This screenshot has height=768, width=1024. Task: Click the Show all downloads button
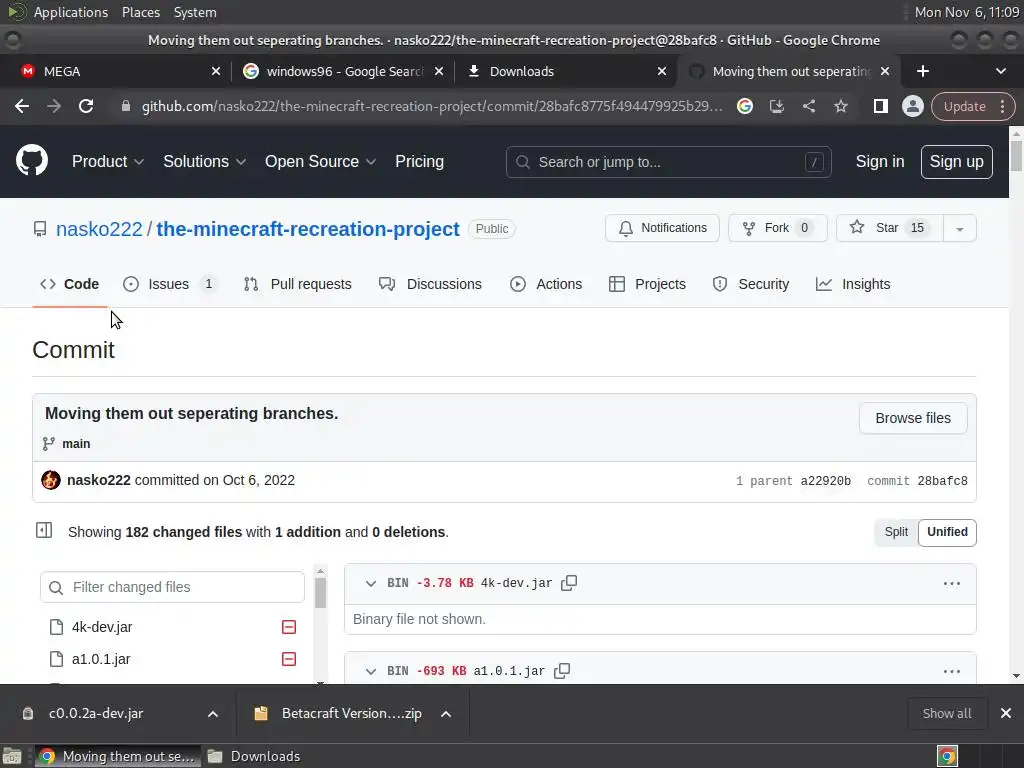pyautogui.click(x=946, y=713)
